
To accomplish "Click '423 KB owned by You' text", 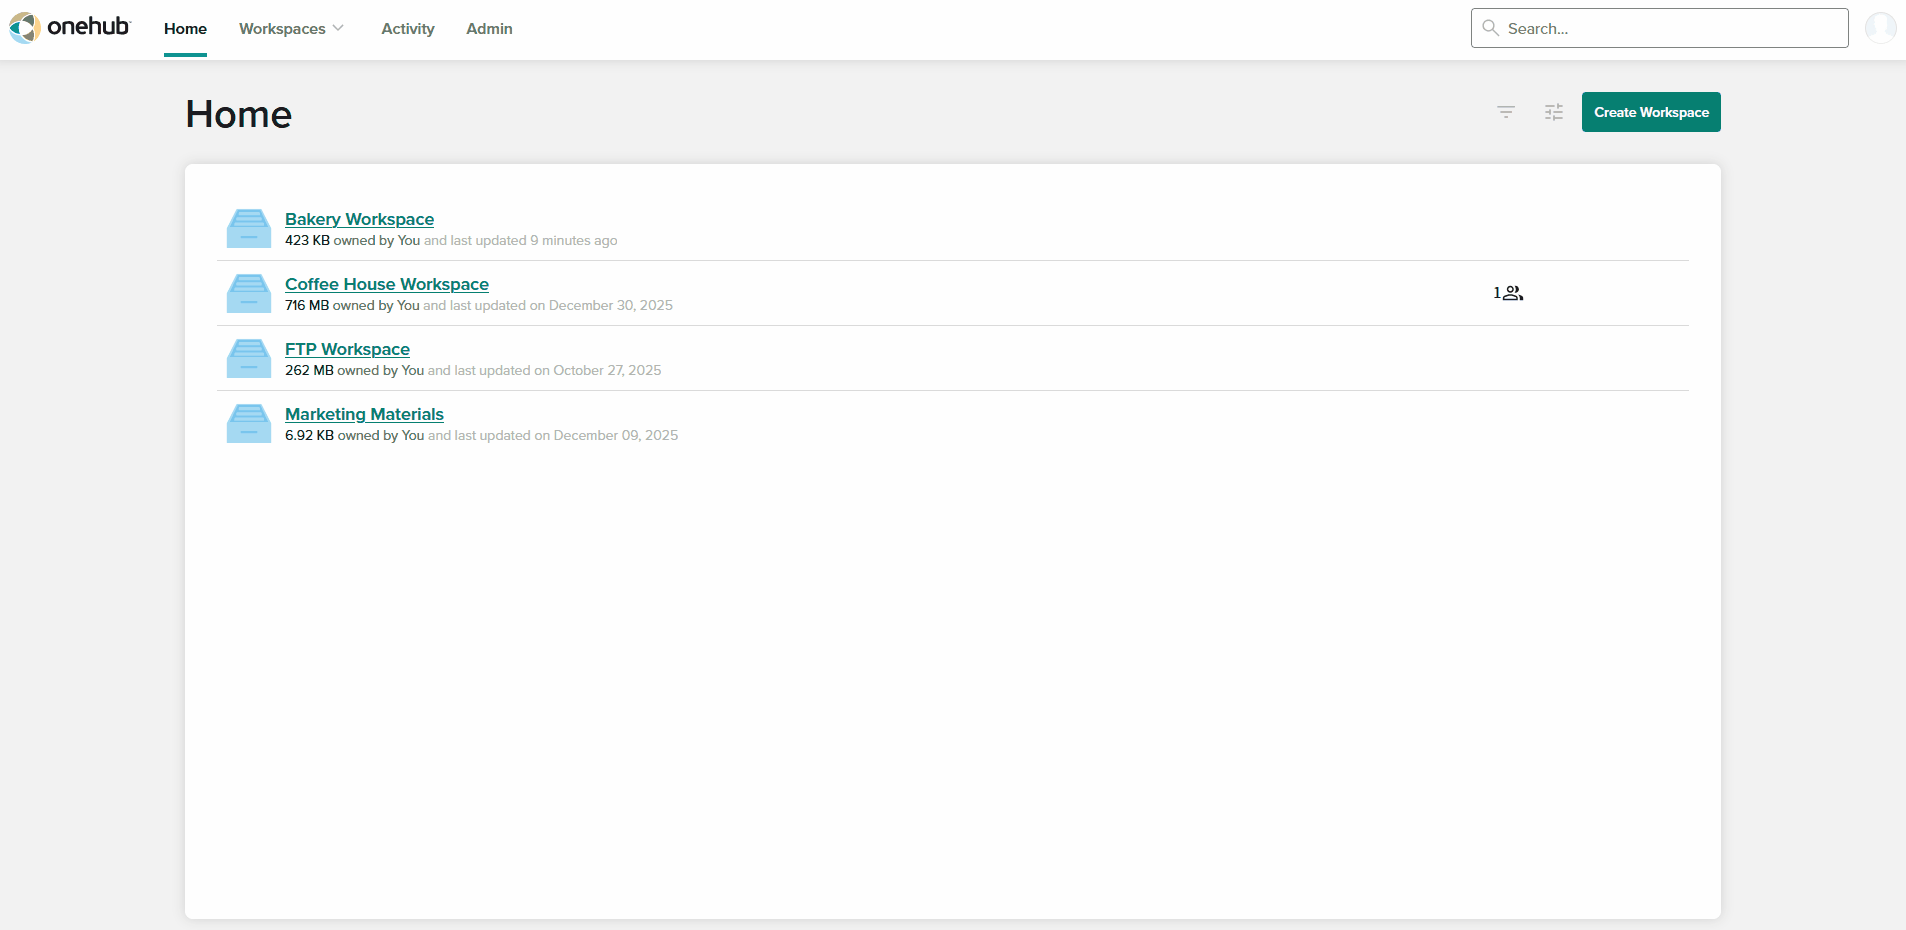I will [x=352, y=241].
